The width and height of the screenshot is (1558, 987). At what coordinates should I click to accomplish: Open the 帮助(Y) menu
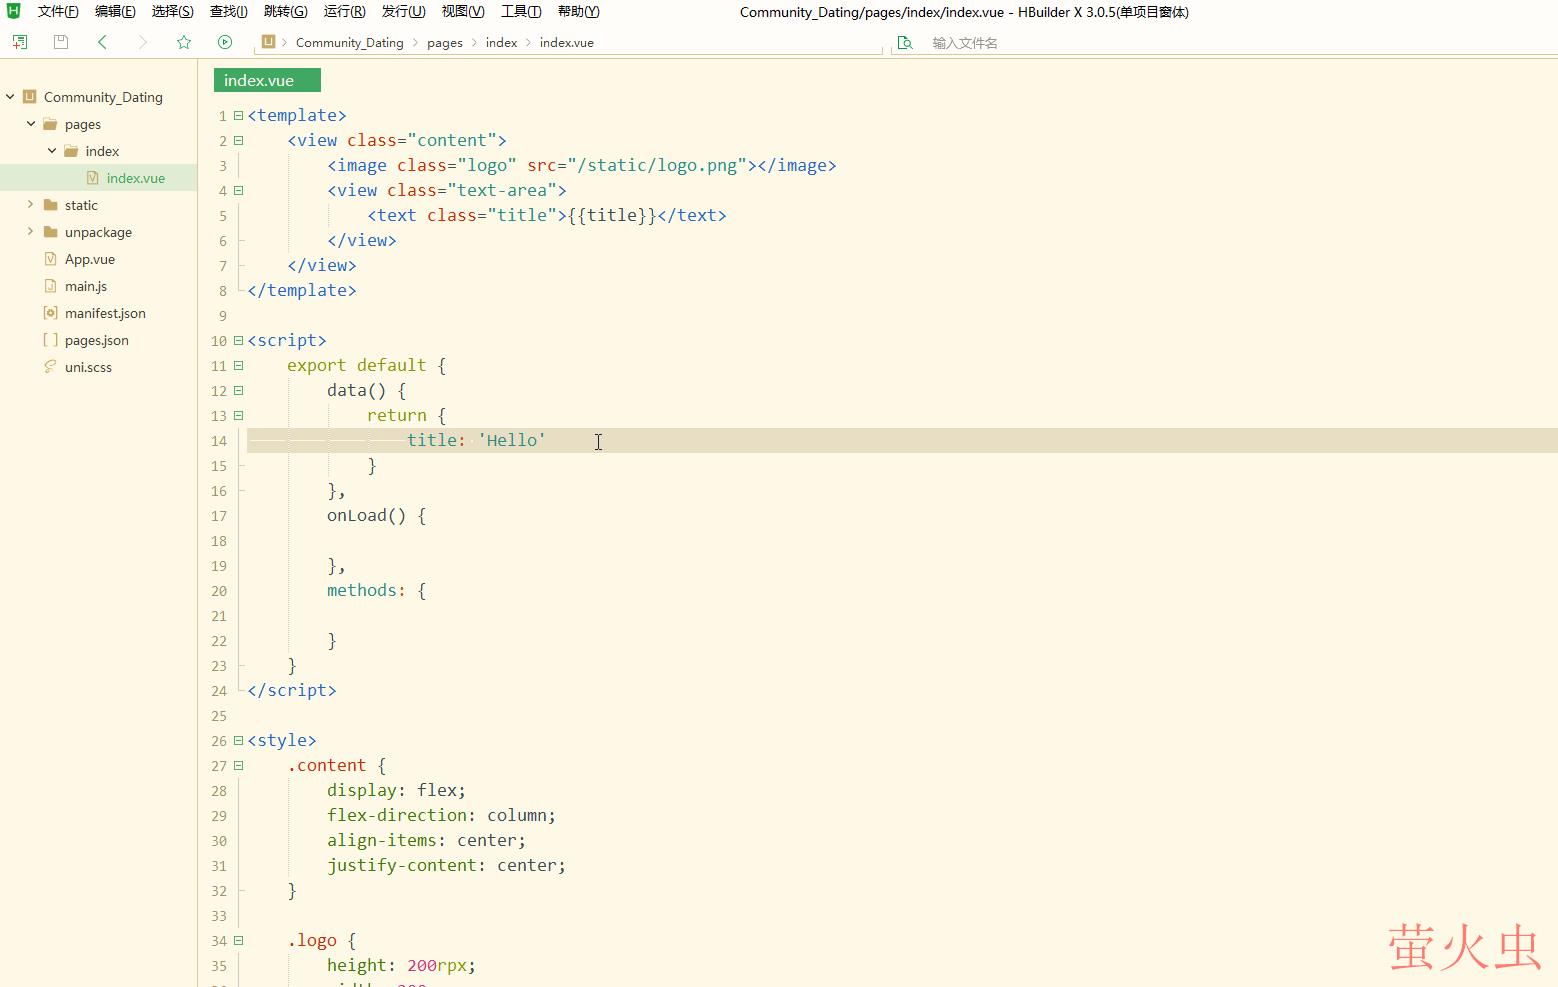click(579, 12)
